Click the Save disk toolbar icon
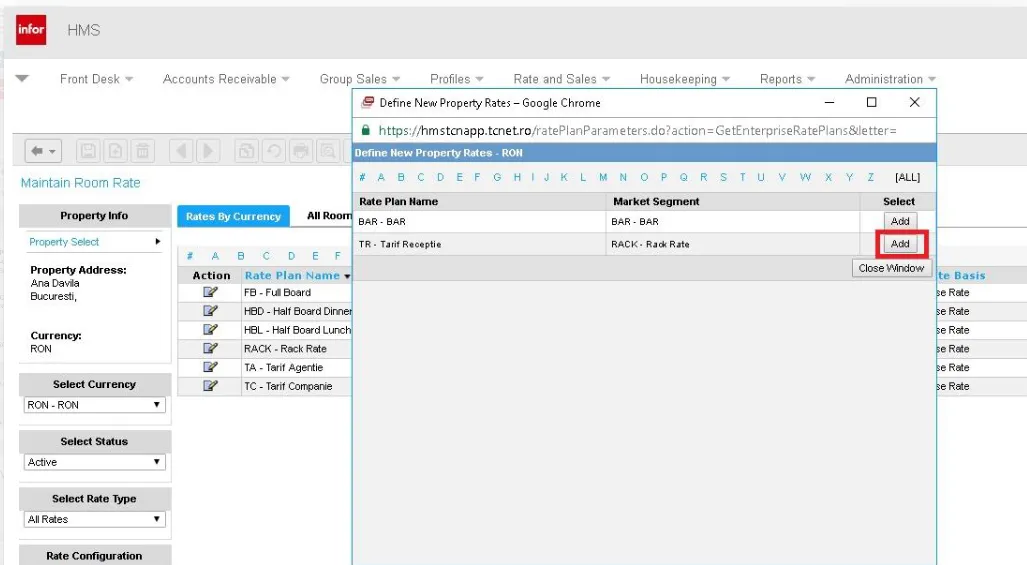1027x565 pixels. coord(88,151)
